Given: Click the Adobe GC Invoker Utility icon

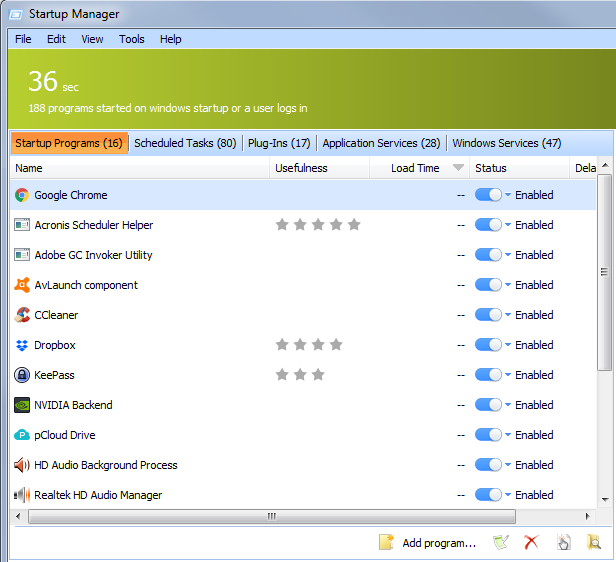Looking at the screenshot, I should coord(22,255).
